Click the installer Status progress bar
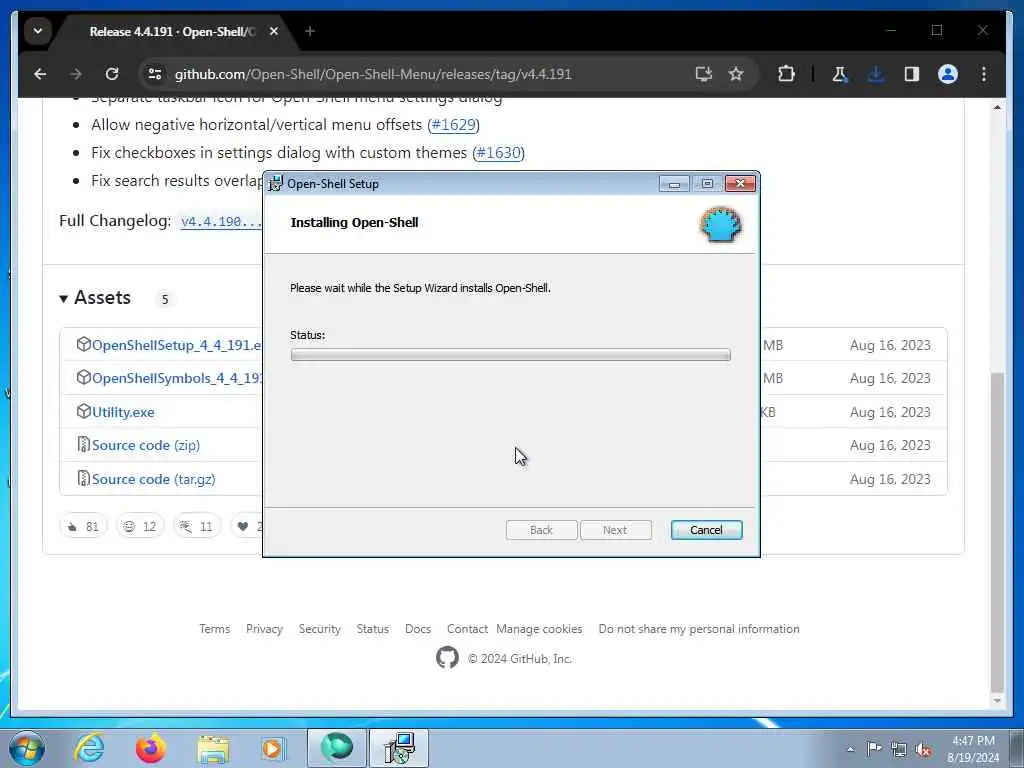Screen dimensions: 1024x768 (x=510, y=355)
